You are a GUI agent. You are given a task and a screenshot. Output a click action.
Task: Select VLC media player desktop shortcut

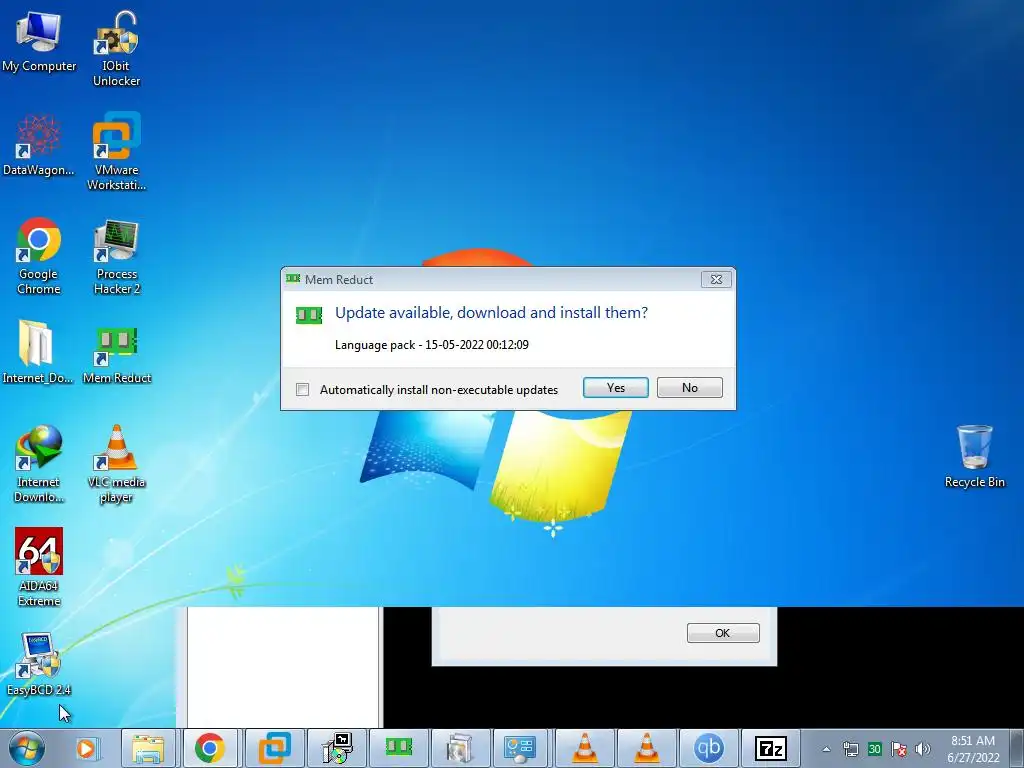click(116, 464)
